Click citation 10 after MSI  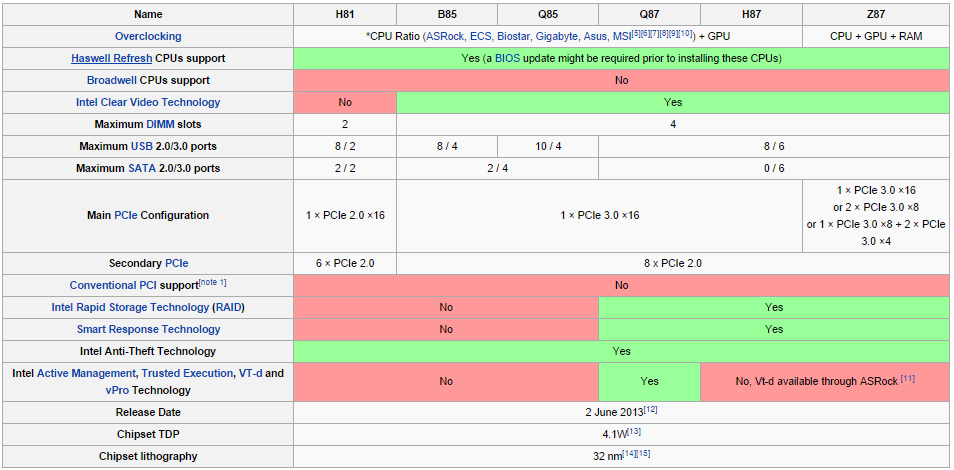[686, 33]
